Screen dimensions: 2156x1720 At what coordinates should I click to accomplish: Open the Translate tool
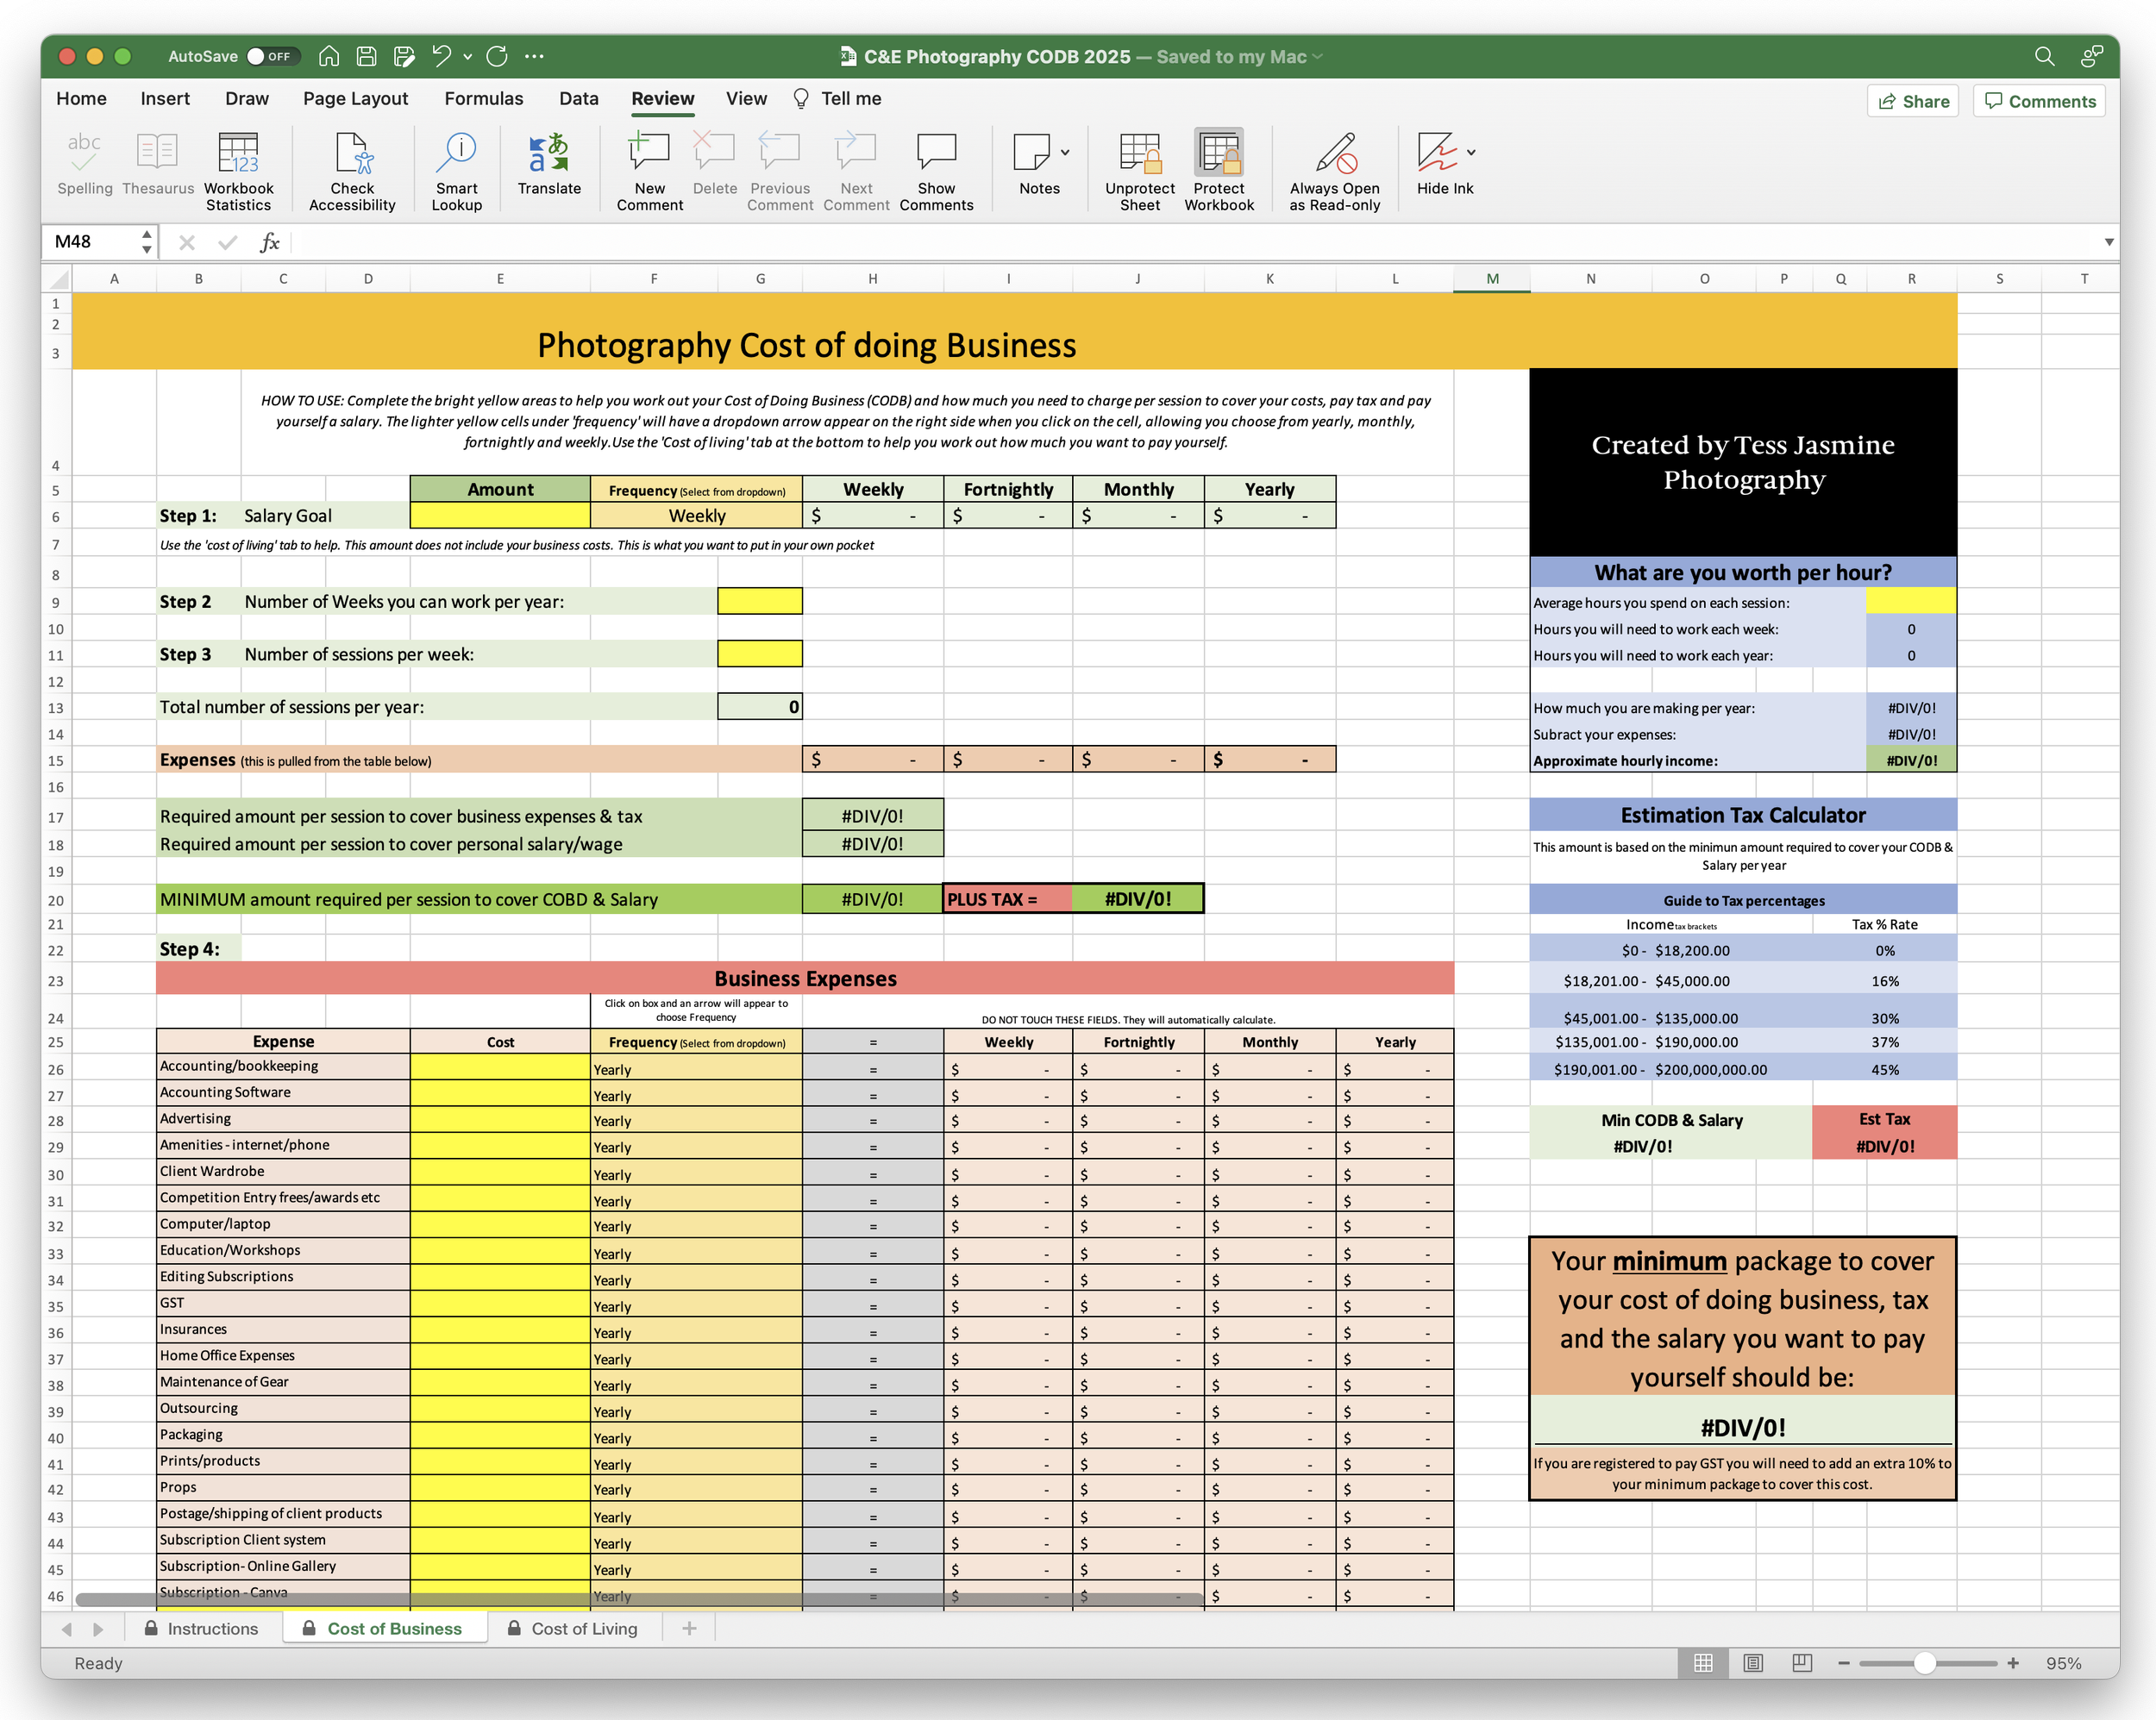tap(549, 165)
